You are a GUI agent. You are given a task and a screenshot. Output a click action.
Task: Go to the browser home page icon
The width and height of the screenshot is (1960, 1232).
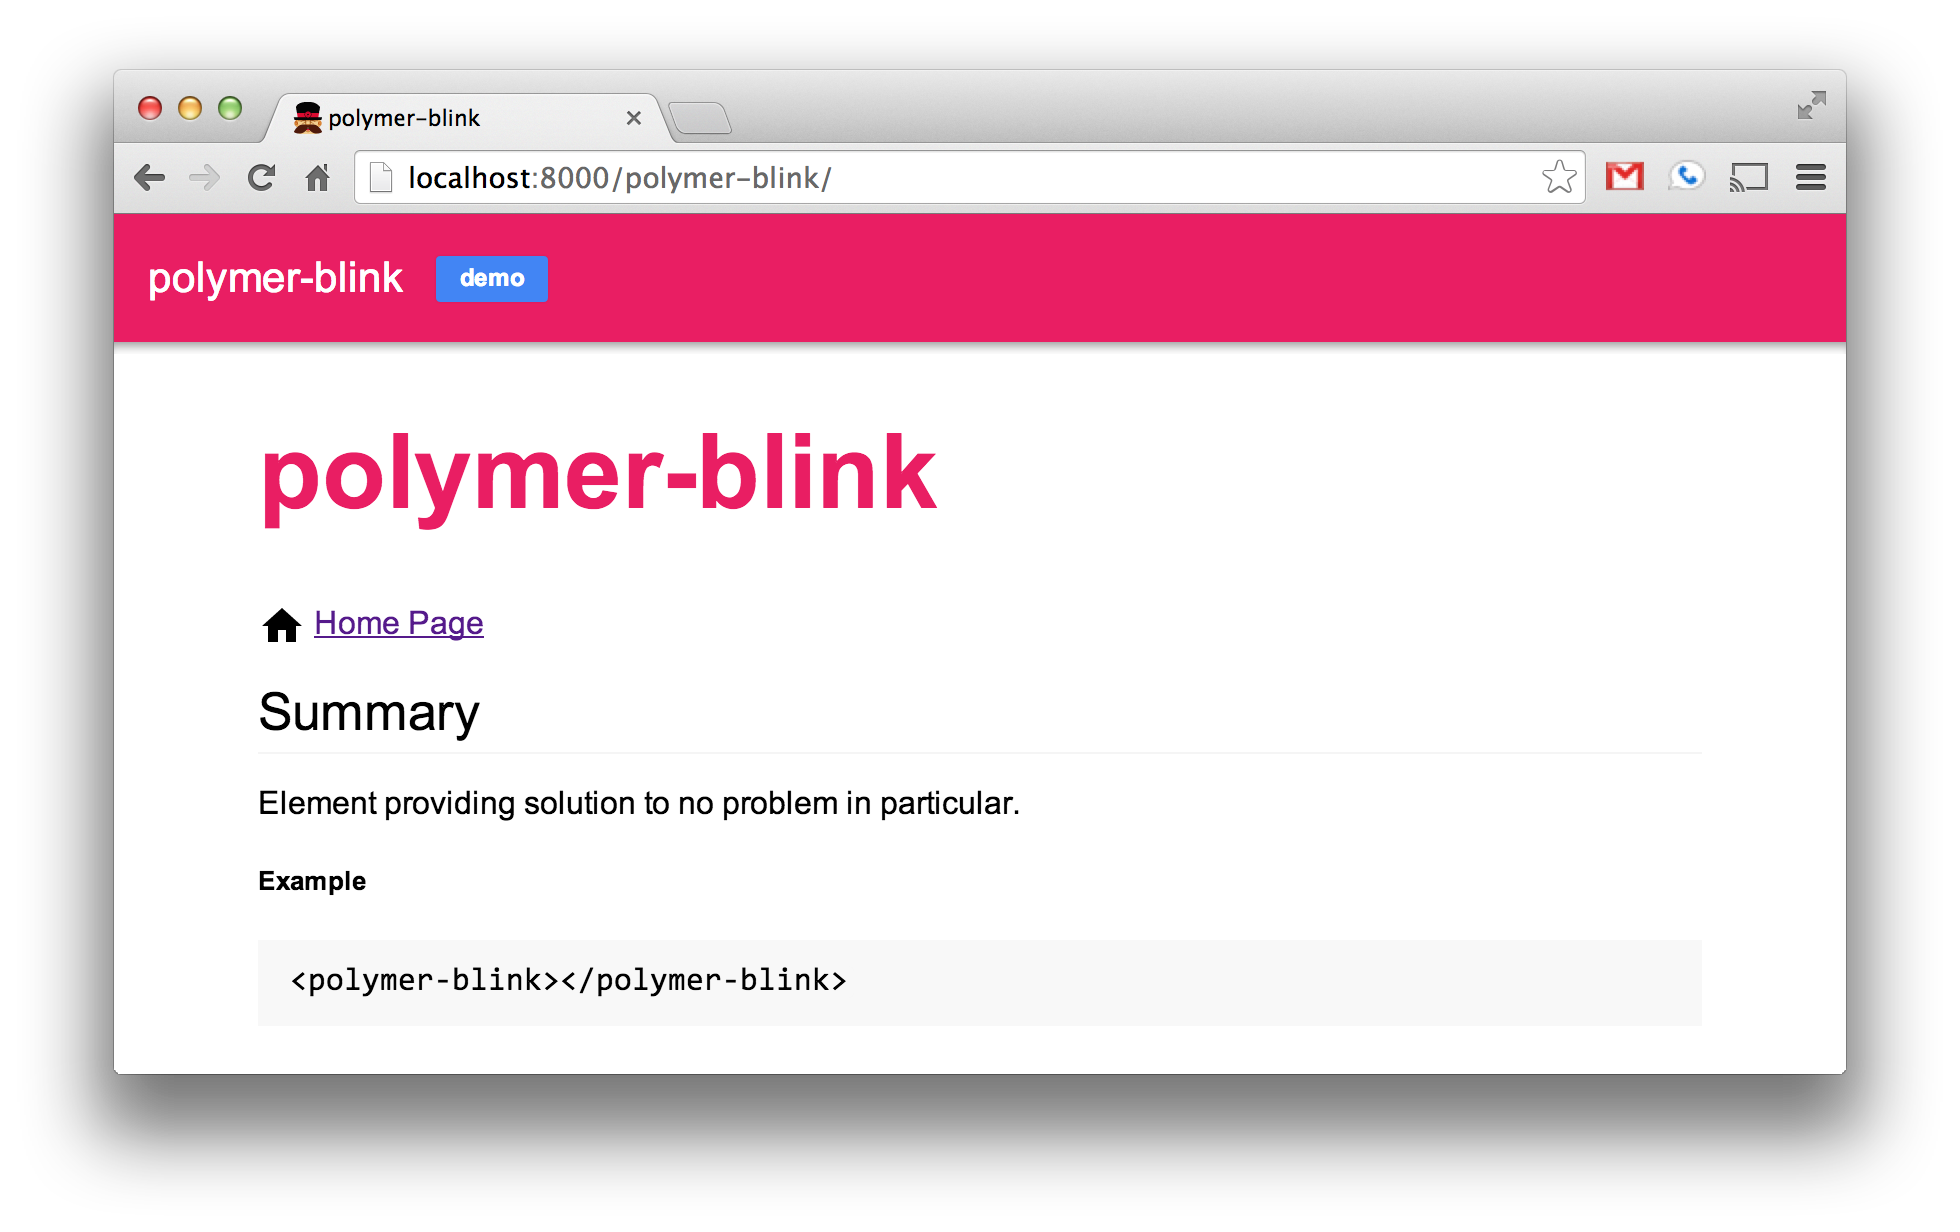[x=317, y=178]
